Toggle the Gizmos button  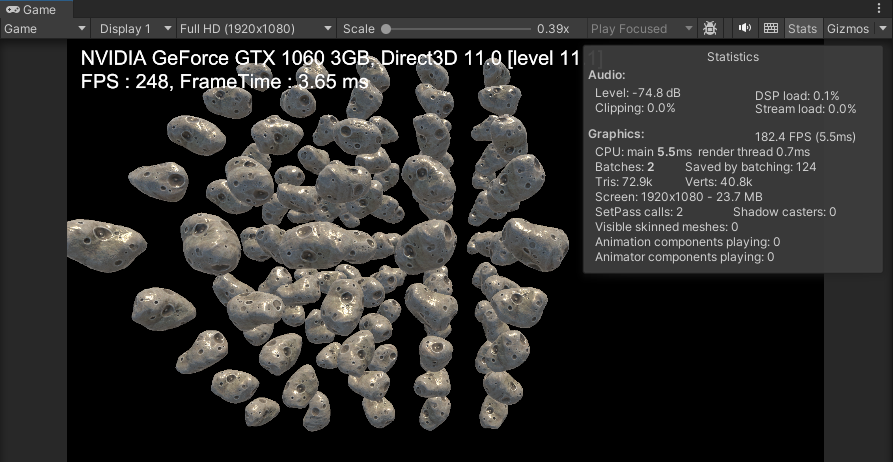(x=848, y=28)
